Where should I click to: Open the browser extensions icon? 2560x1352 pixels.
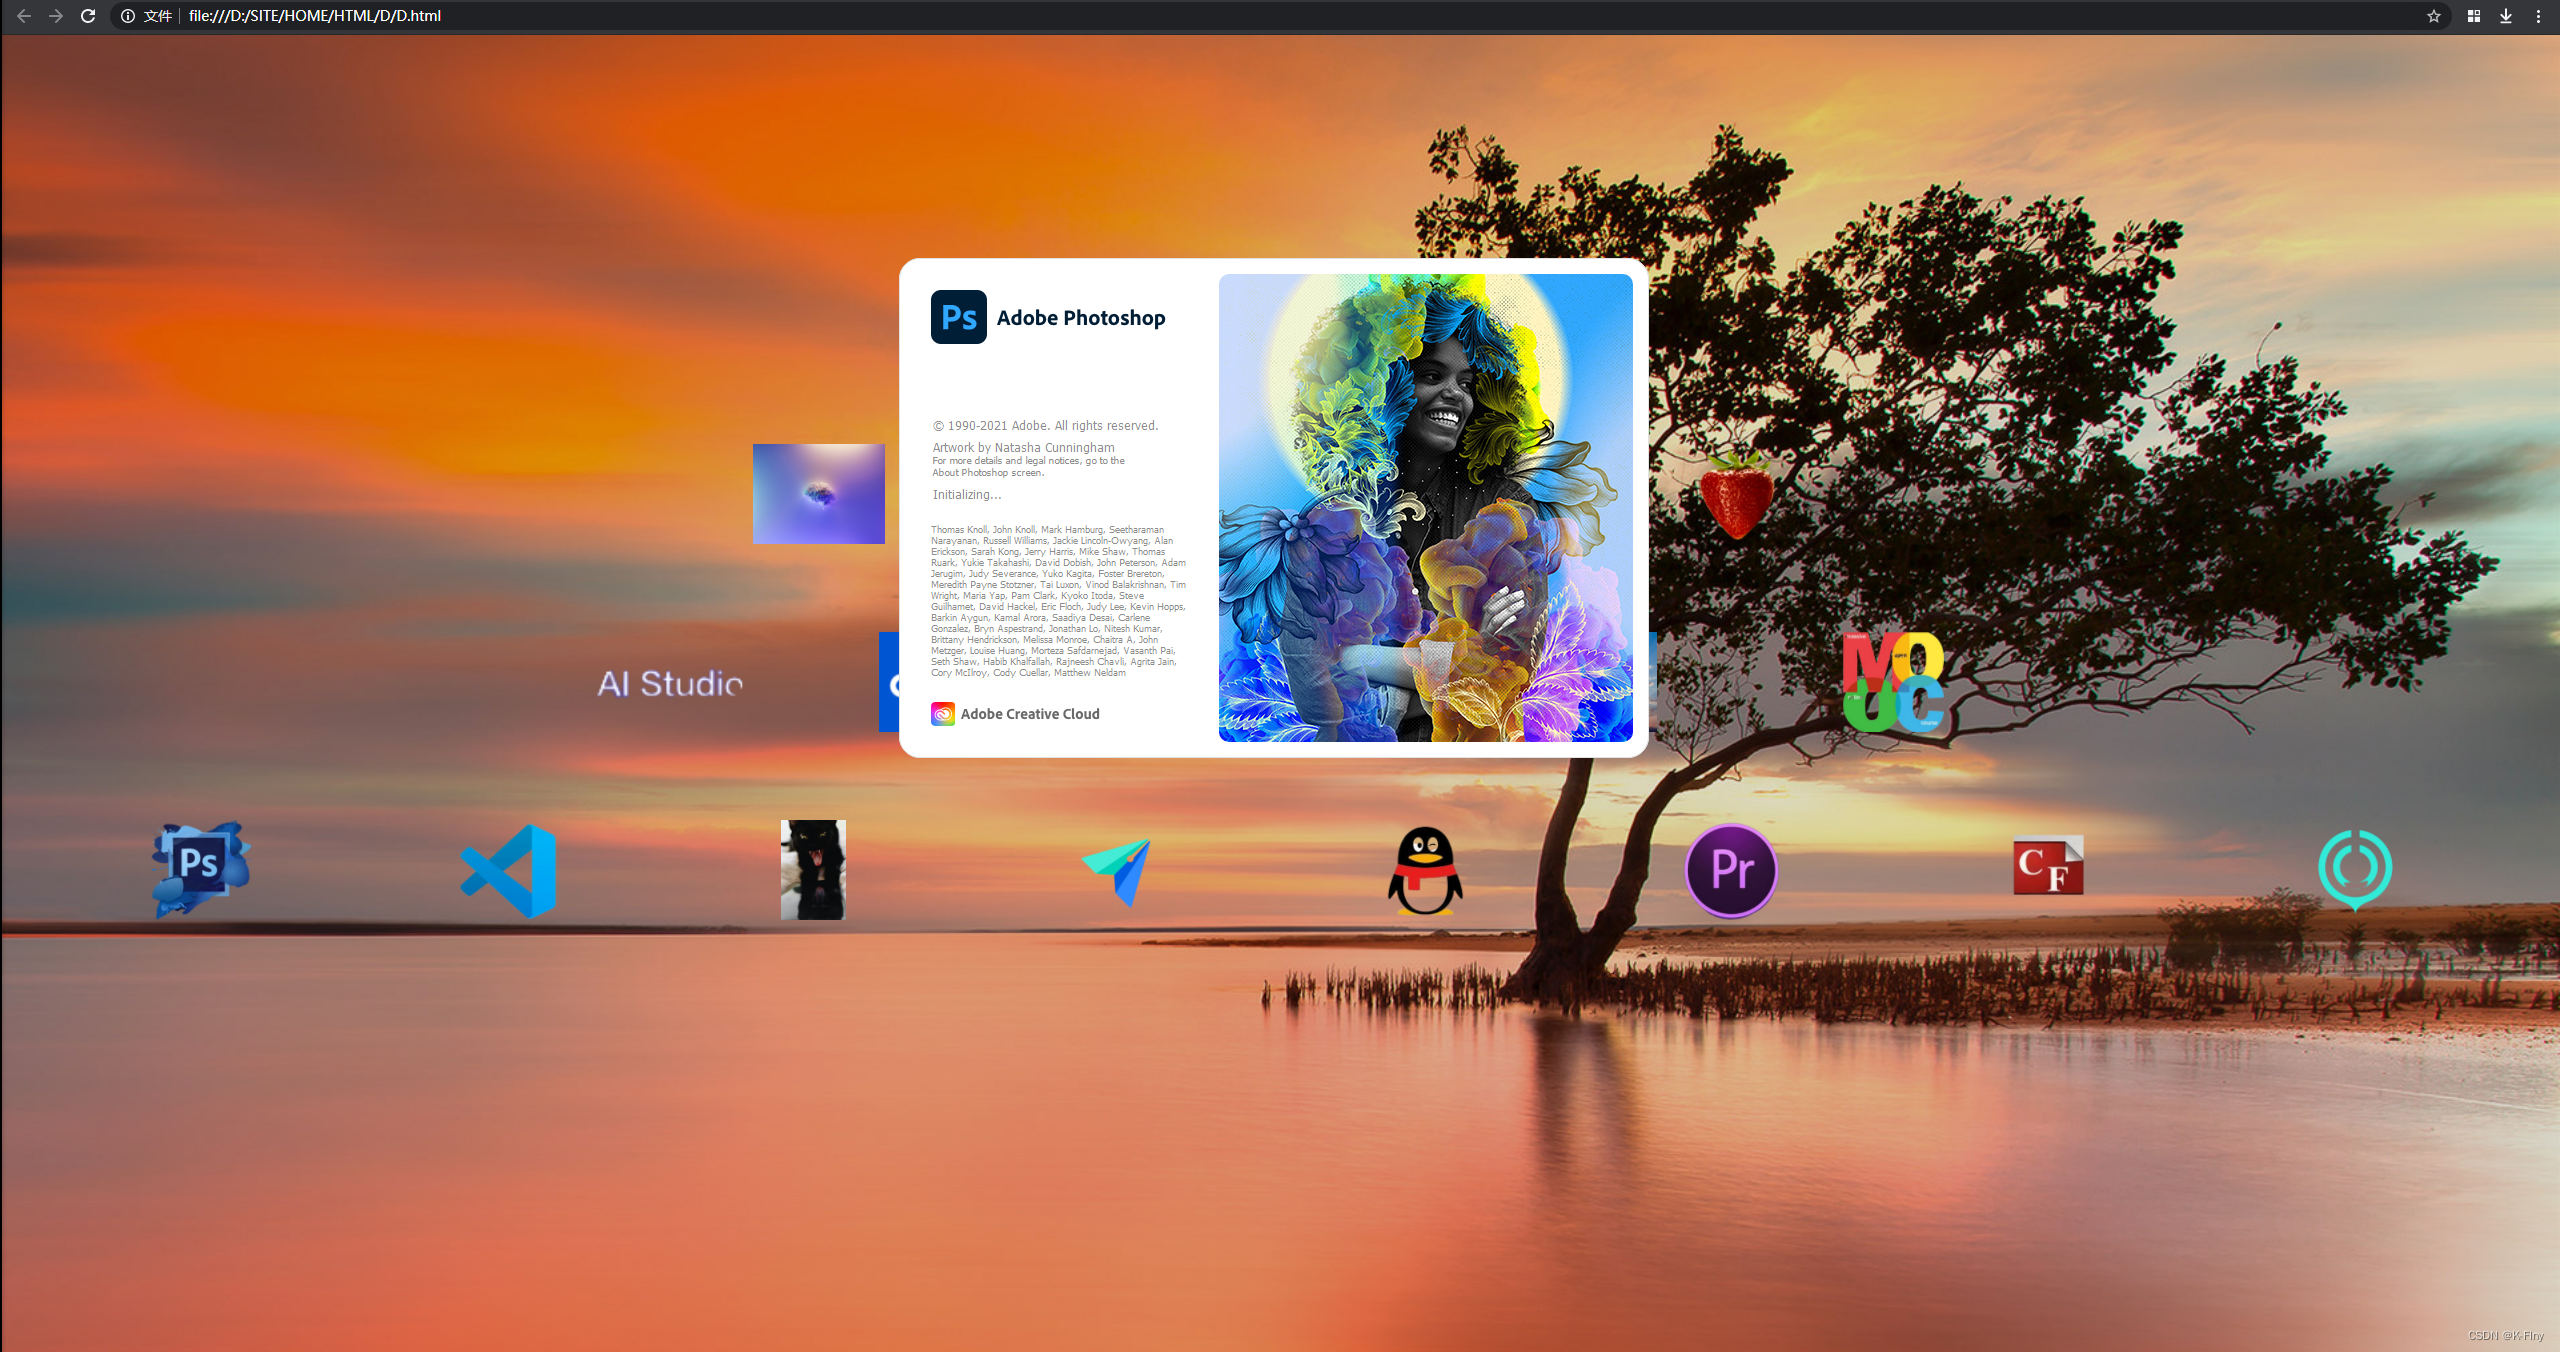pyautogui.click(x=2474, y=16)
